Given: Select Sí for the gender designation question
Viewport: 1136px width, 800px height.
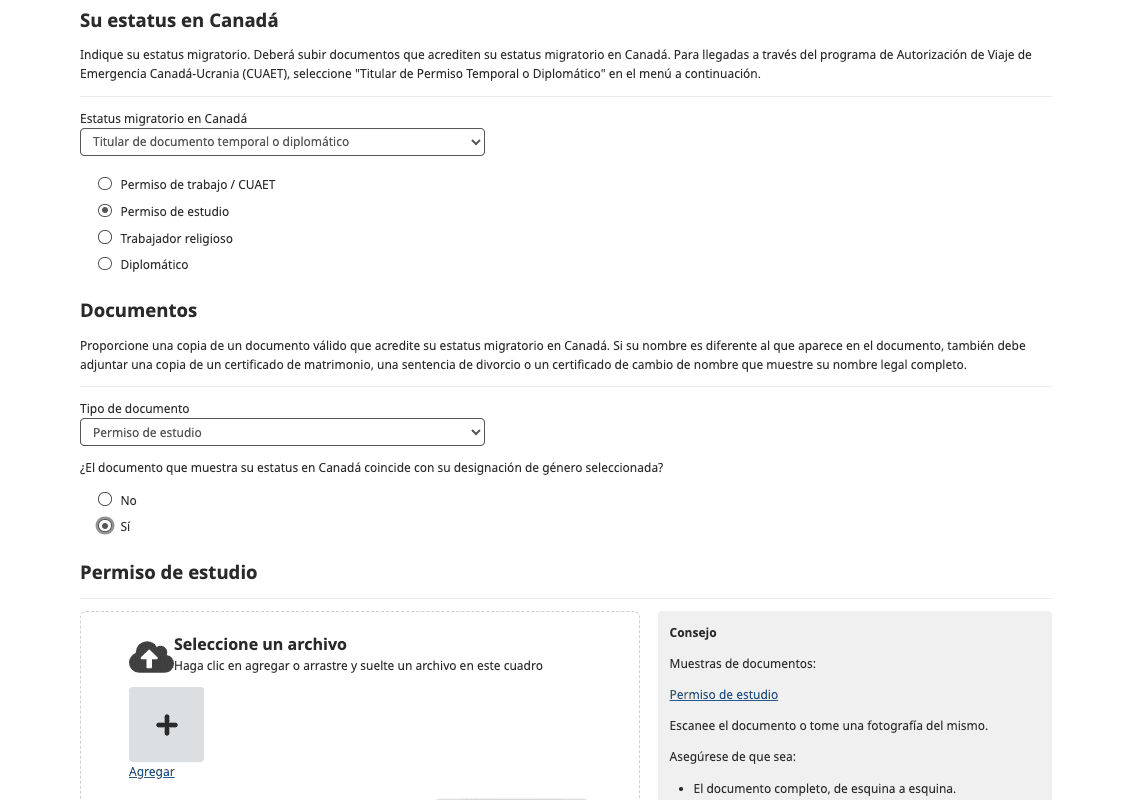Looking at the screenshot, I should pyautogui.click(x=105, y=526).
